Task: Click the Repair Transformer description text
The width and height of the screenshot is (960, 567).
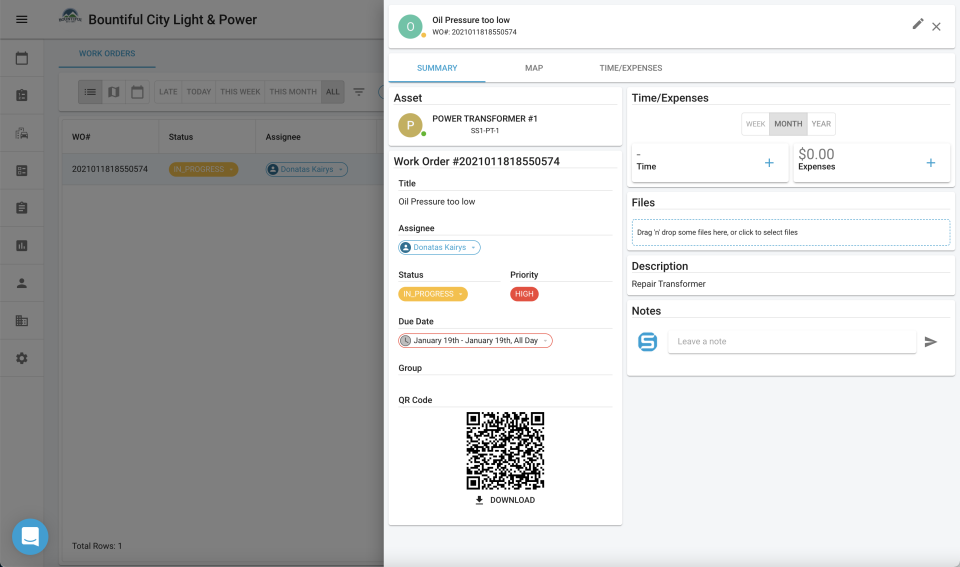Action: click(669, 284)
